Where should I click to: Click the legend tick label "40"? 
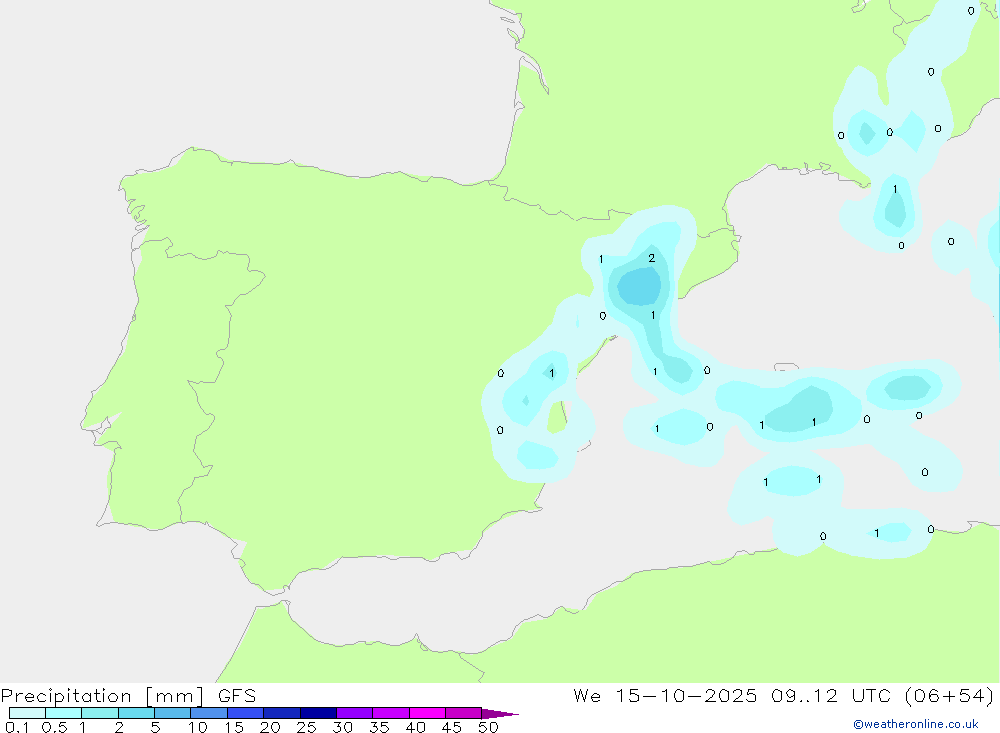tap(415, 727)
